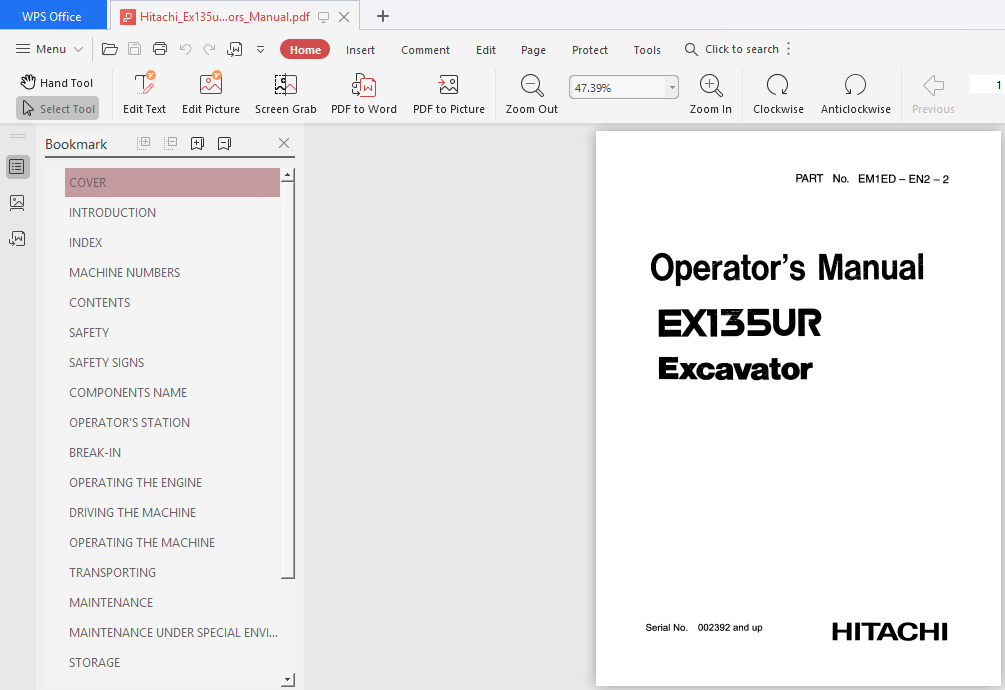Screen dimensions: 1005x690
Task: Open a new tab with the plus button
Action: (383, 16)
